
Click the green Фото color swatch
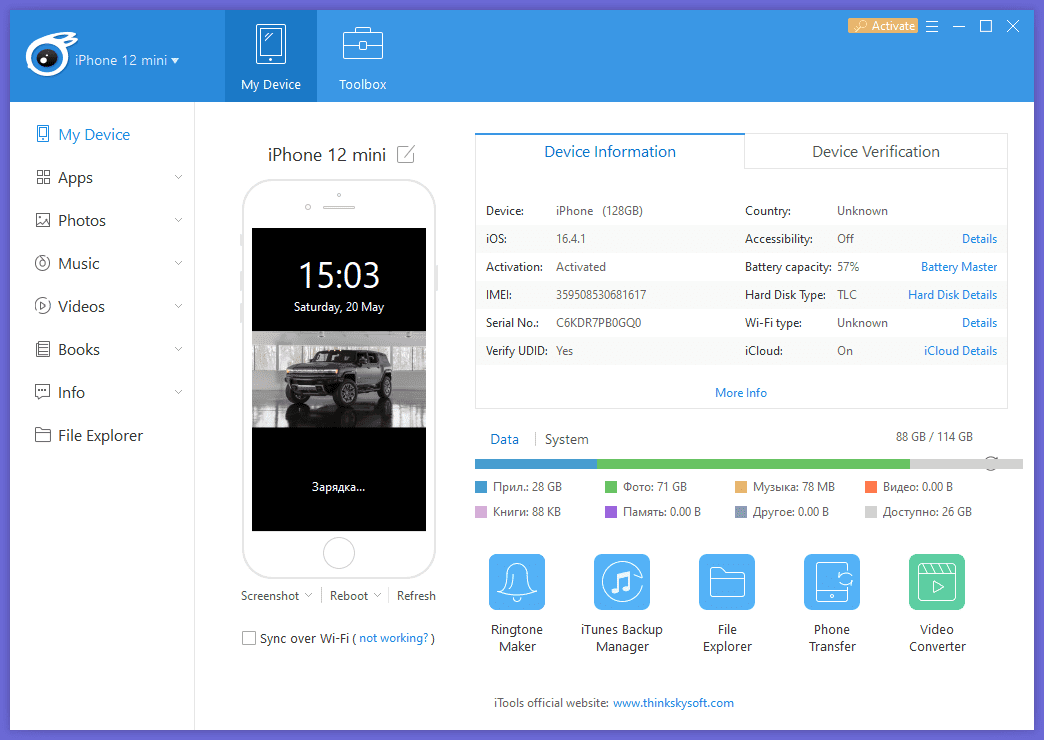coord(611,487)
